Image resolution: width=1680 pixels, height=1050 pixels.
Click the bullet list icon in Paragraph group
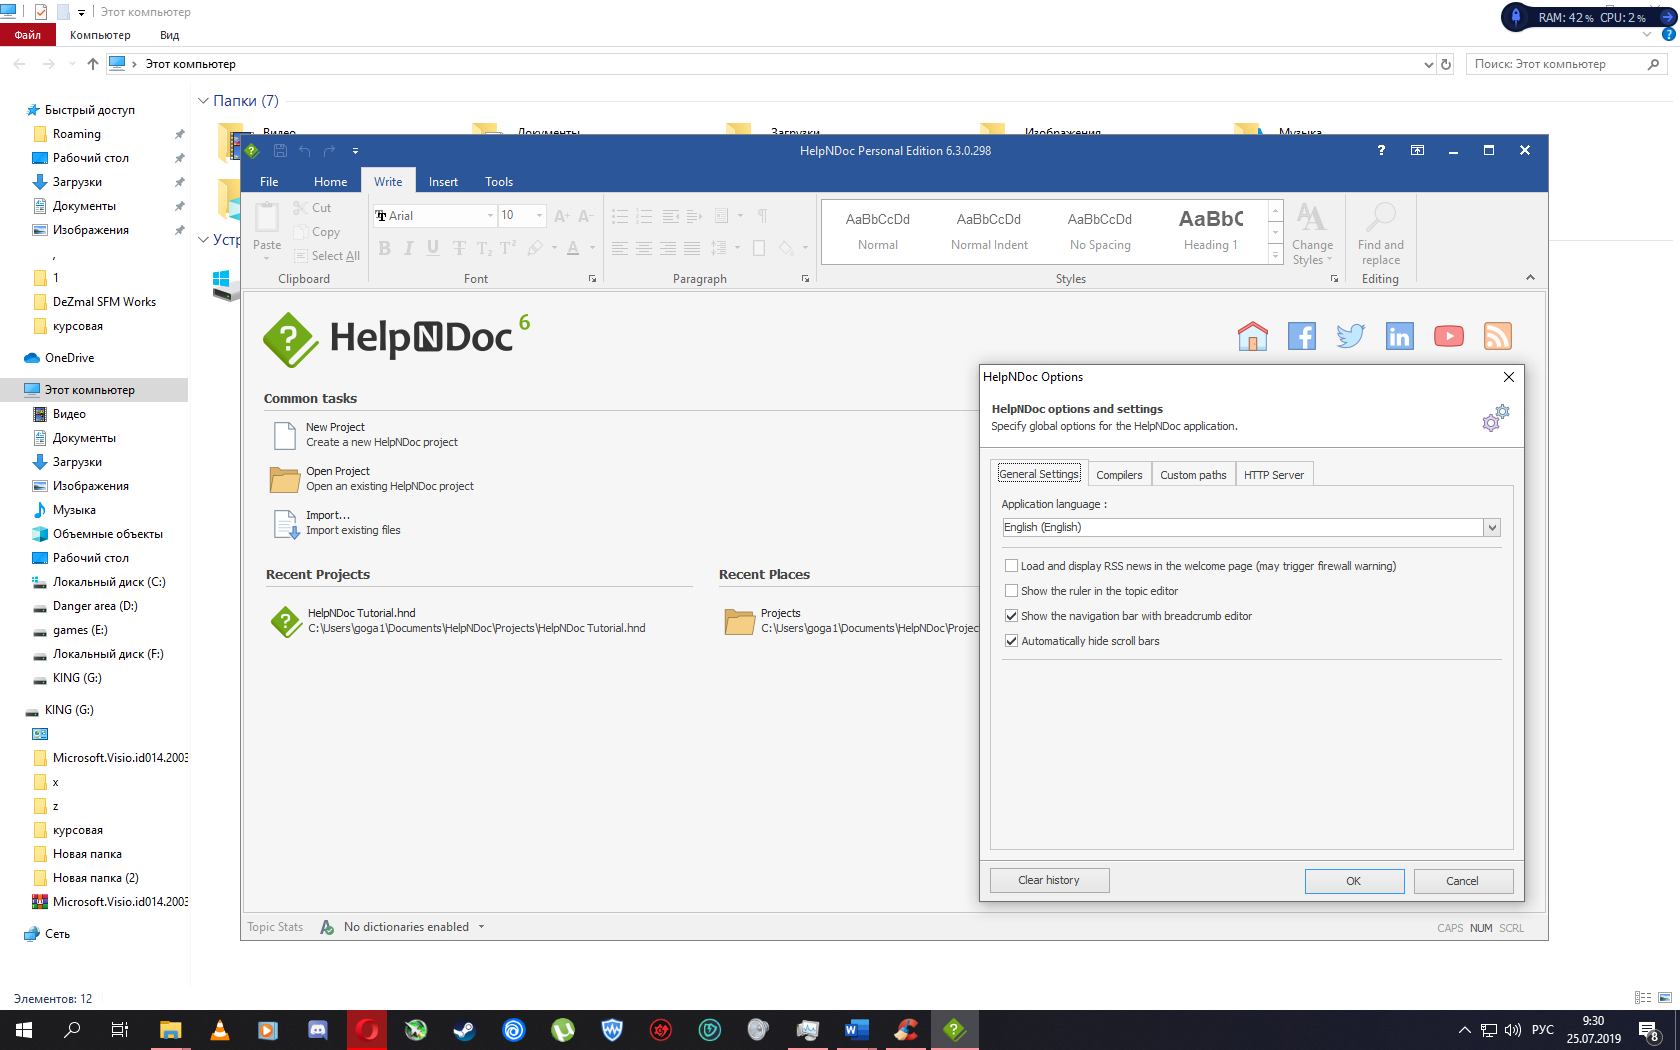click(620, 216)
